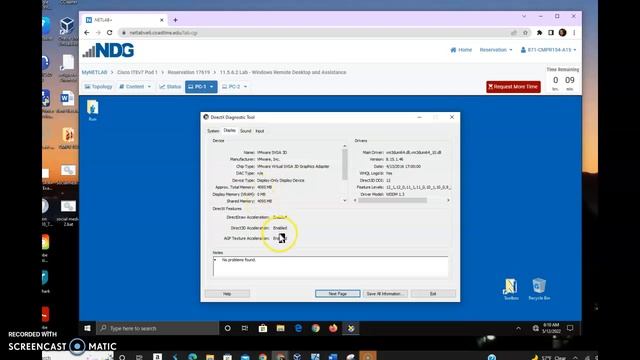The image size is (640, 360).
Task: Click Request More Time button
Action: (x=513, y=87)
